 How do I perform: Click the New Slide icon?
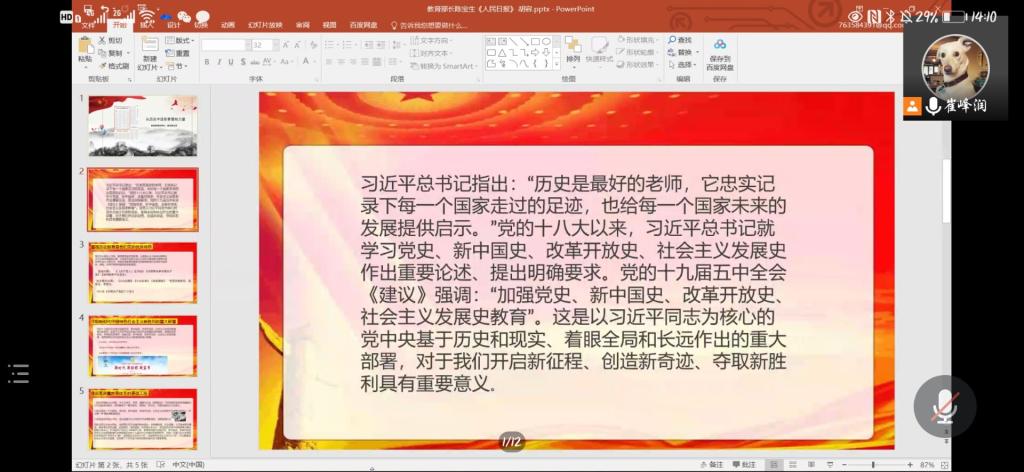150,47
